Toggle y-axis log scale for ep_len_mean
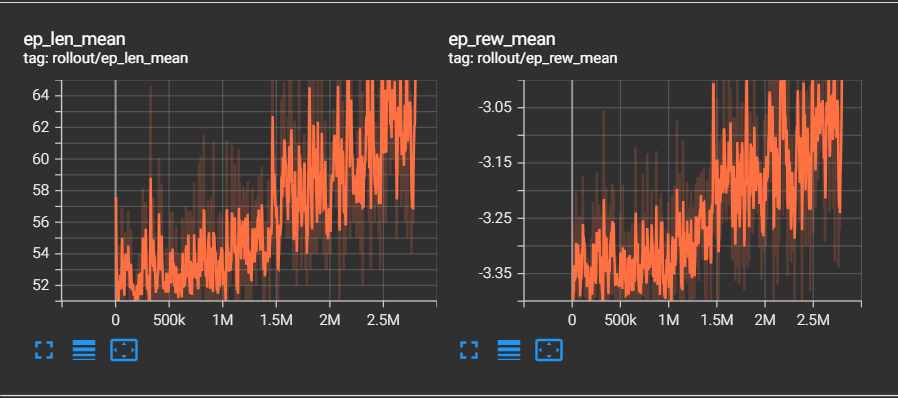Image resolution: width=898 pixels, height=398 pixels. (x=84, y=350)
